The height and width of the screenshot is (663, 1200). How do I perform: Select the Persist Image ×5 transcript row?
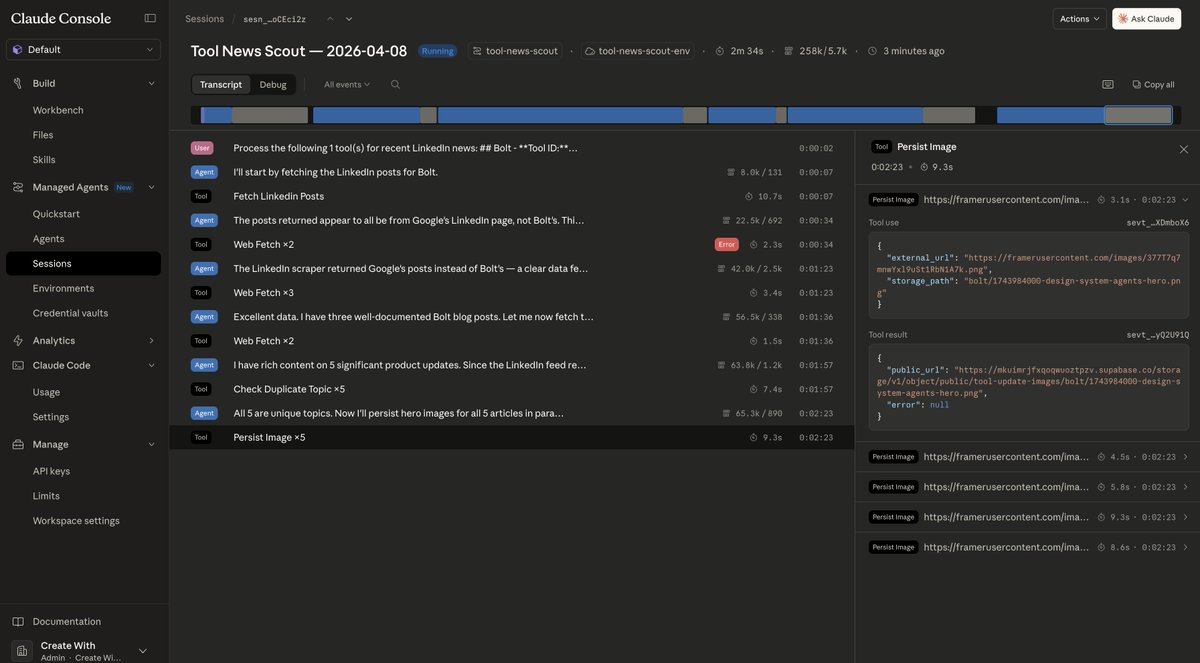coord(512,437)
